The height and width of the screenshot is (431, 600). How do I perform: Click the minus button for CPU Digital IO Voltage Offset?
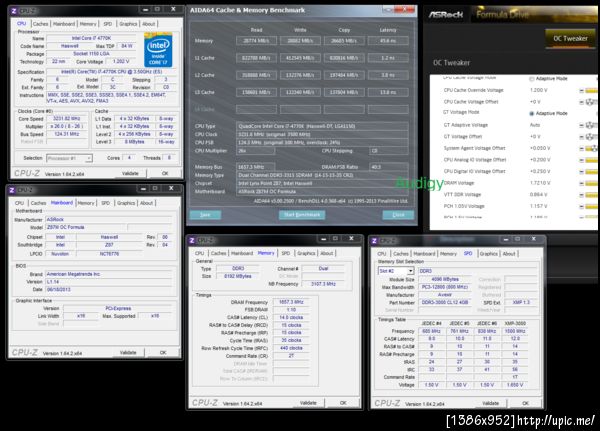pos(582,171)
